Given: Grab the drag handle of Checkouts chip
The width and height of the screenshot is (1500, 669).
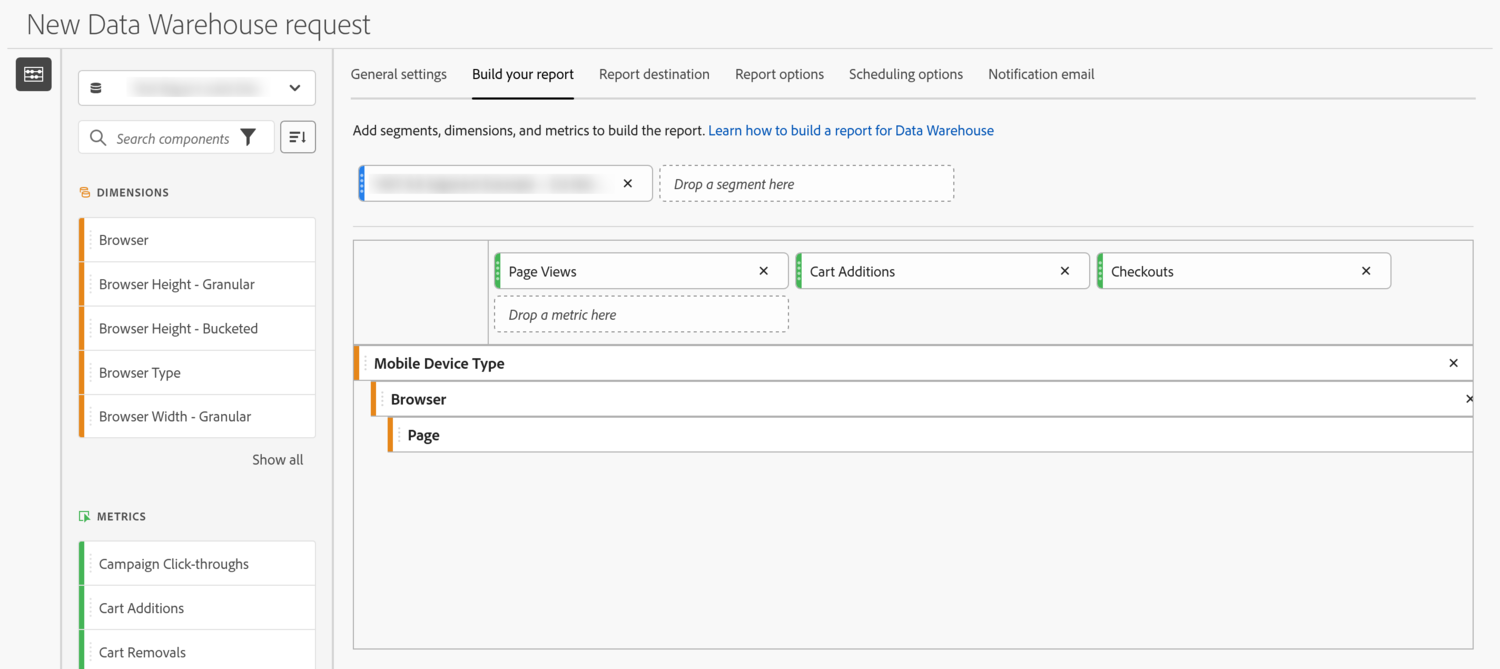Looking at the screenshot, I should point(1101,271).
